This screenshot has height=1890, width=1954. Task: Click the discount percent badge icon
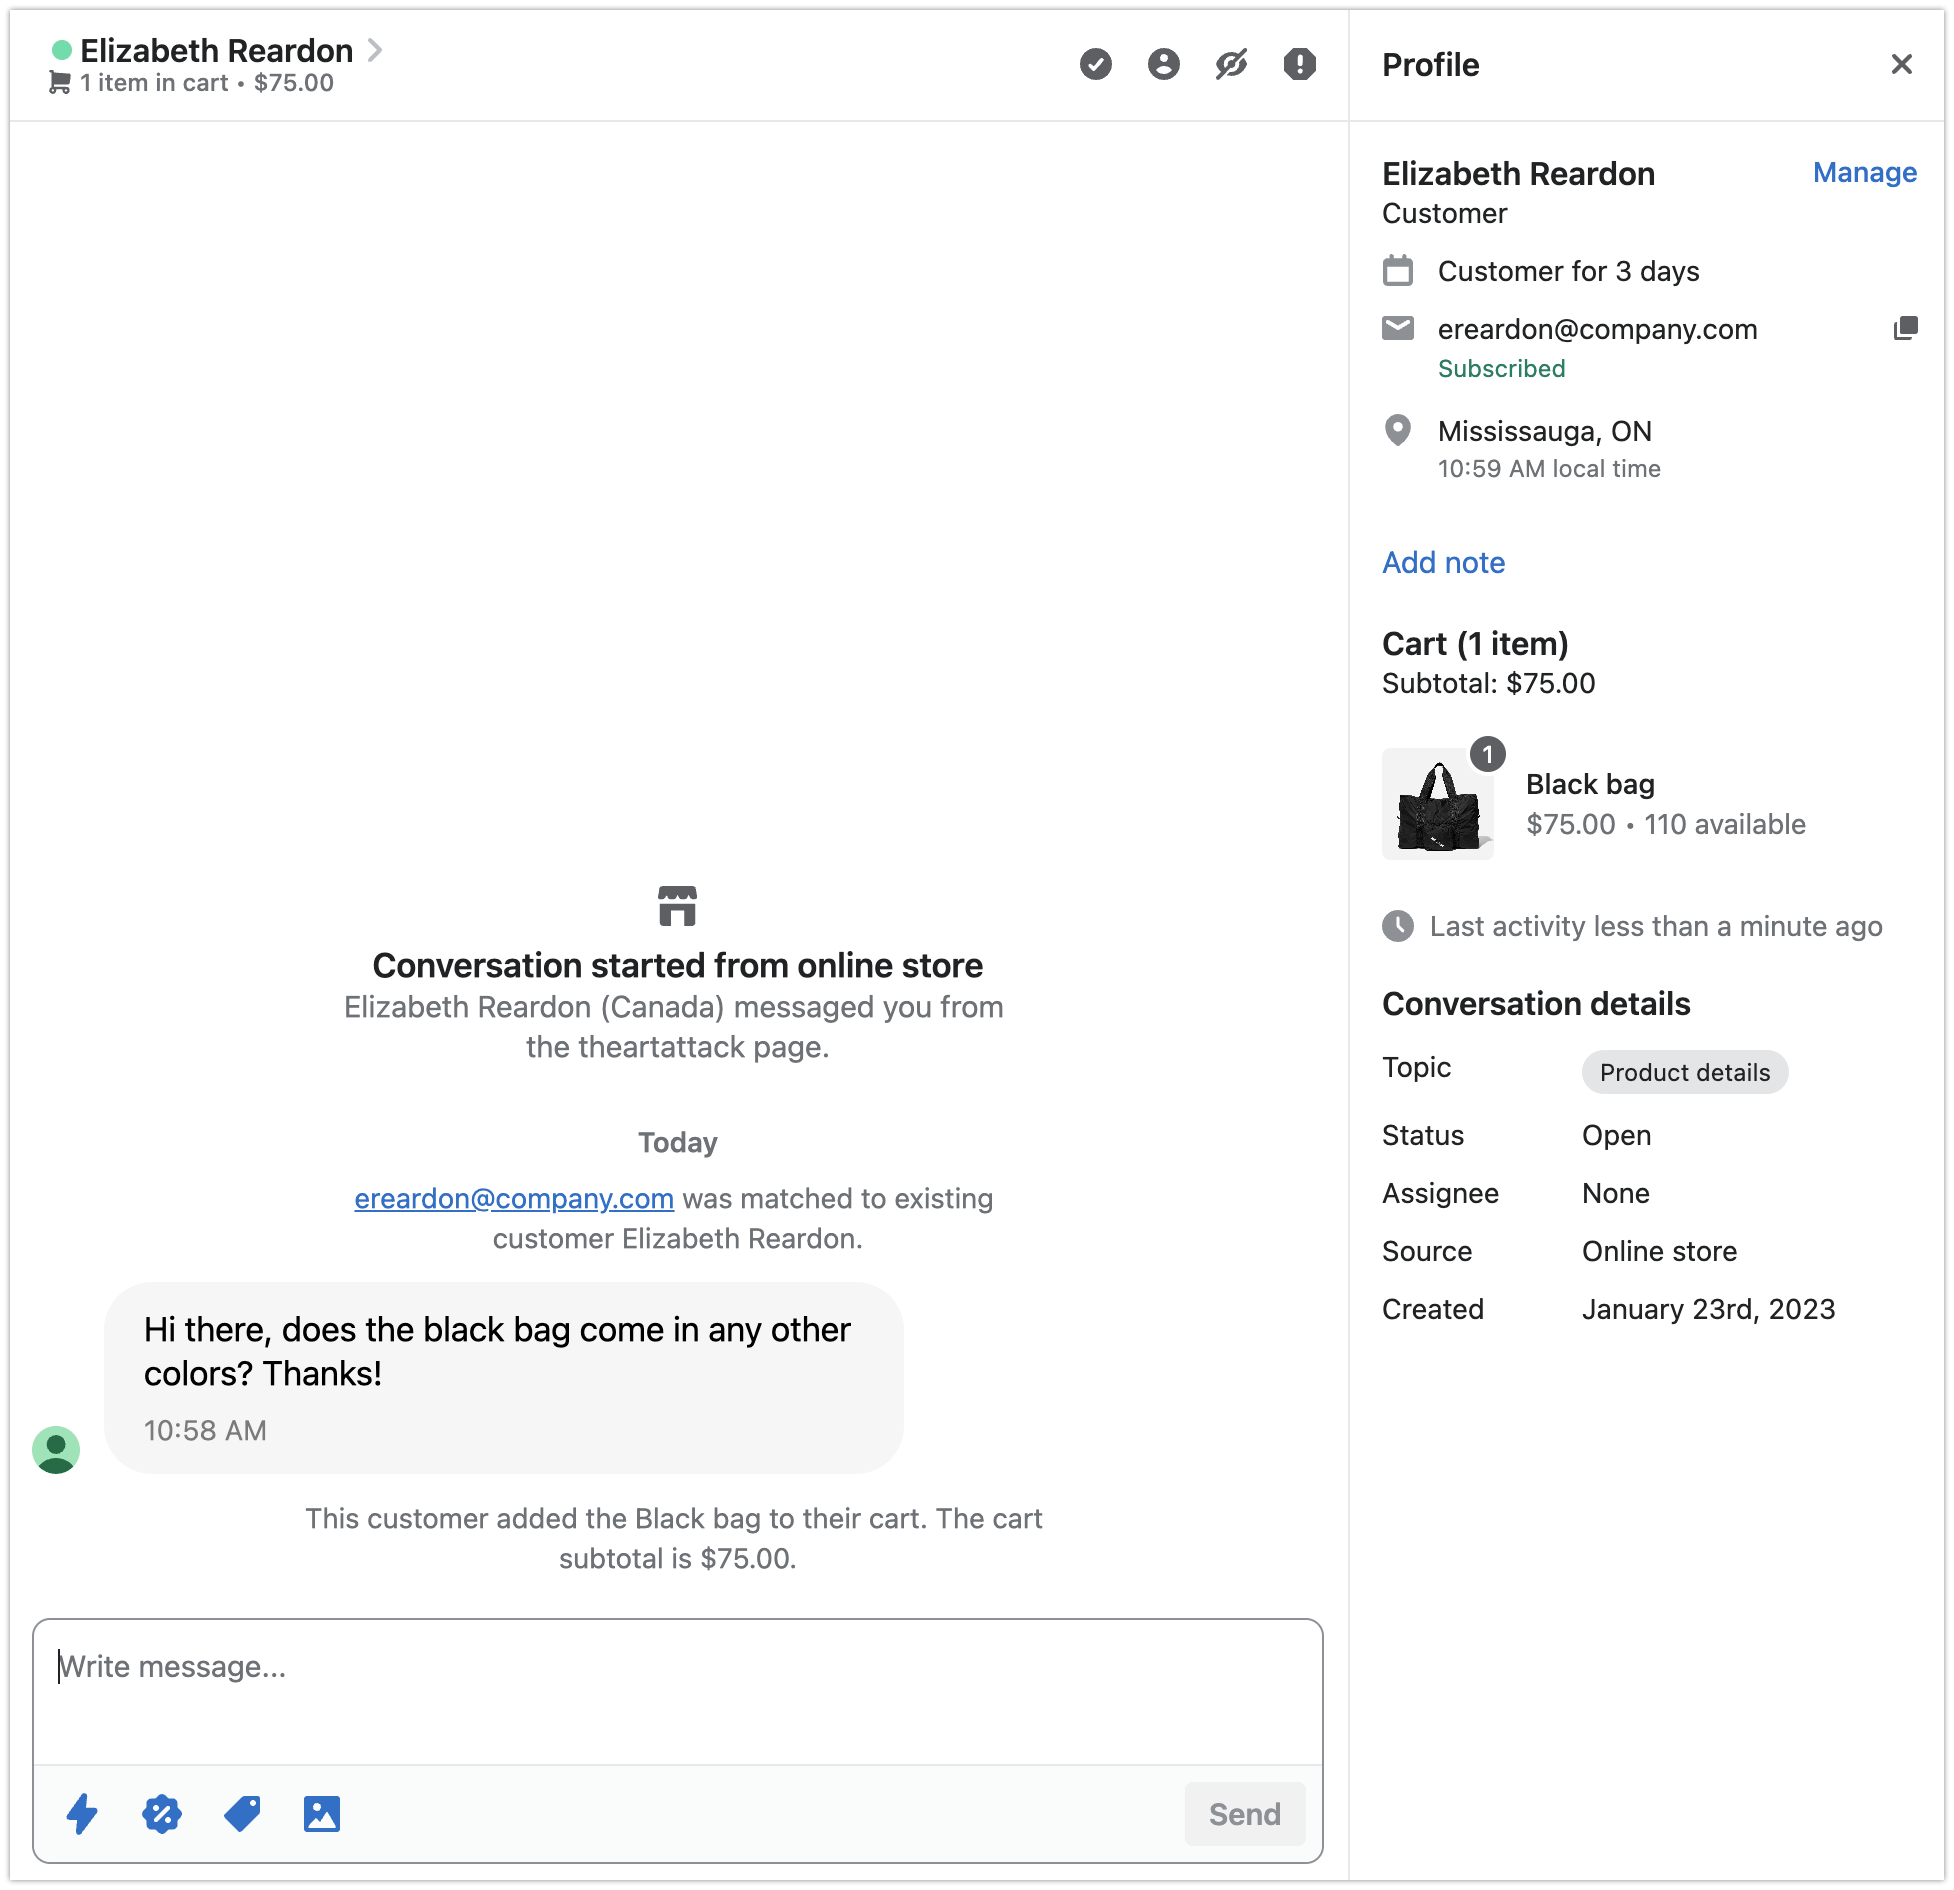pos(162,1813)
